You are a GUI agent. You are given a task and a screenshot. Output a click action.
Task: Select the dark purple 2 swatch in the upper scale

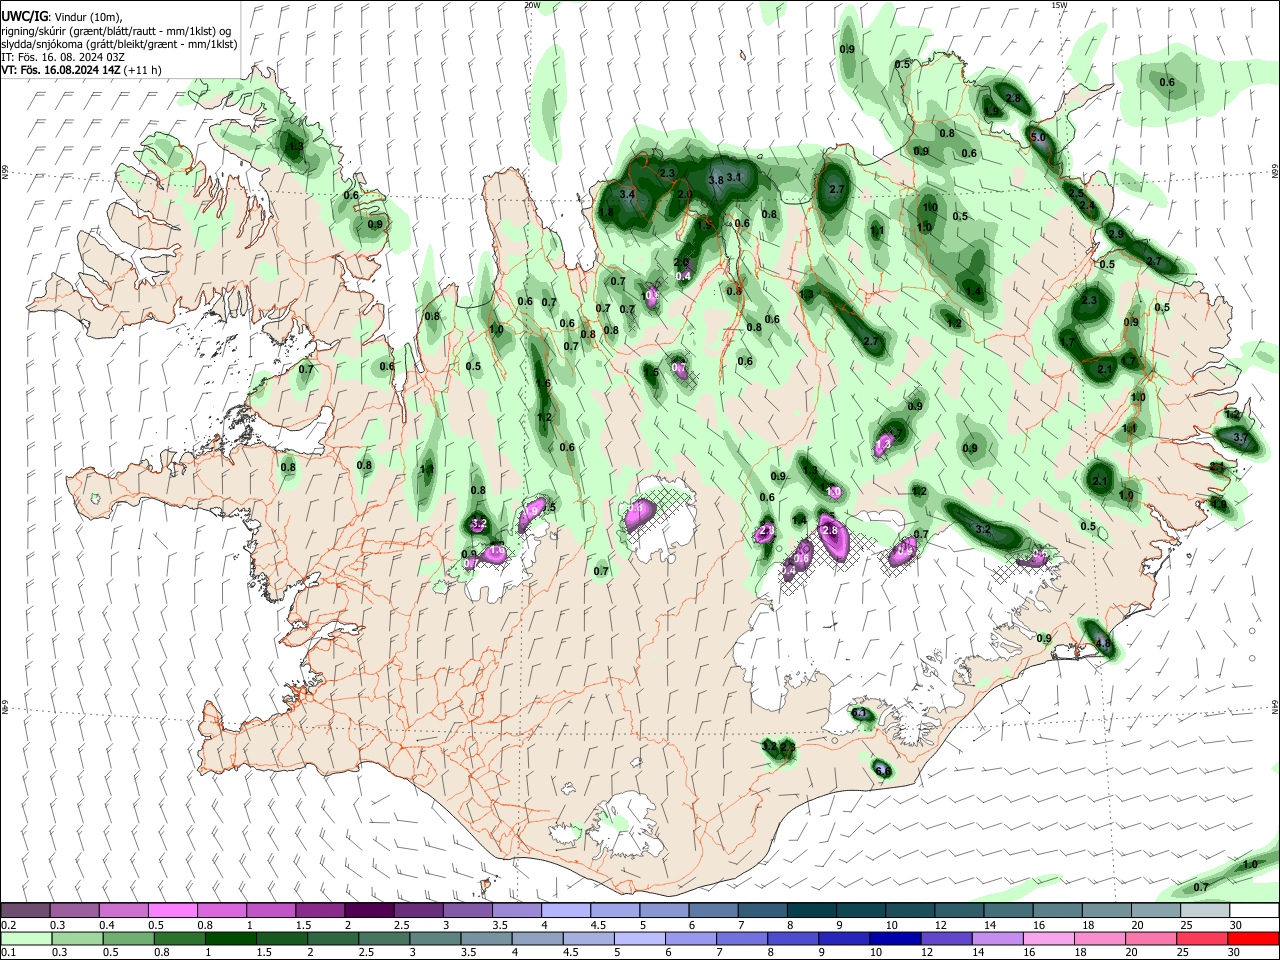pos(369,910)
